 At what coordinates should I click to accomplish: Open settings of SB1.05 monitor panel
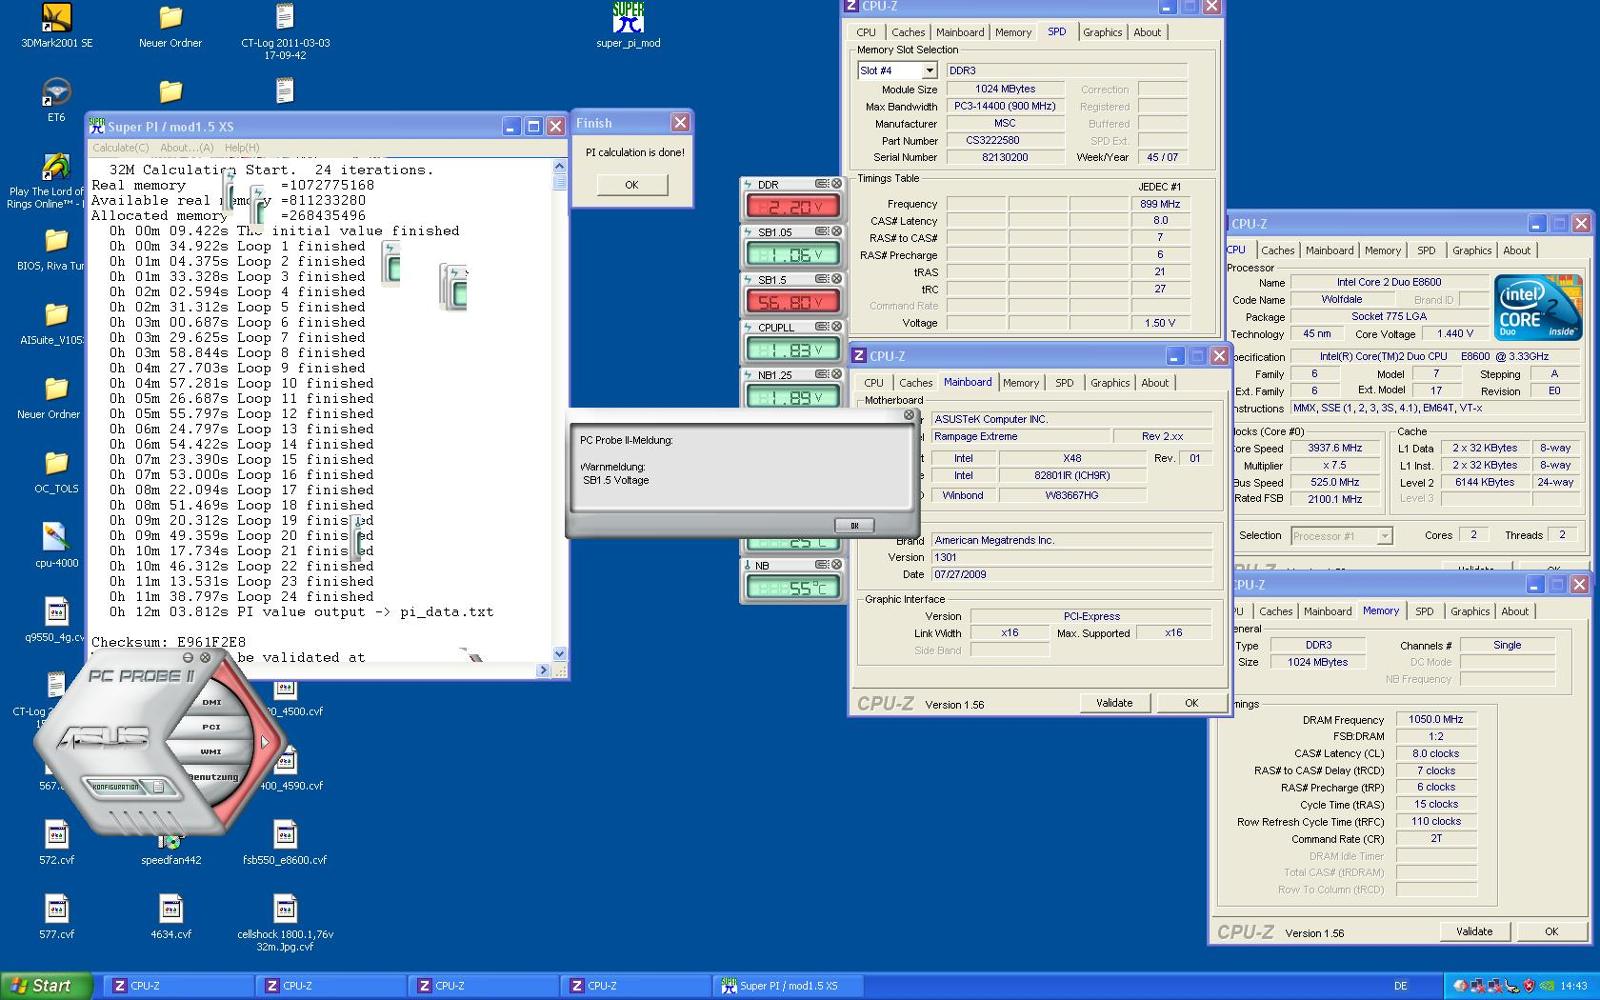[822, 232]
